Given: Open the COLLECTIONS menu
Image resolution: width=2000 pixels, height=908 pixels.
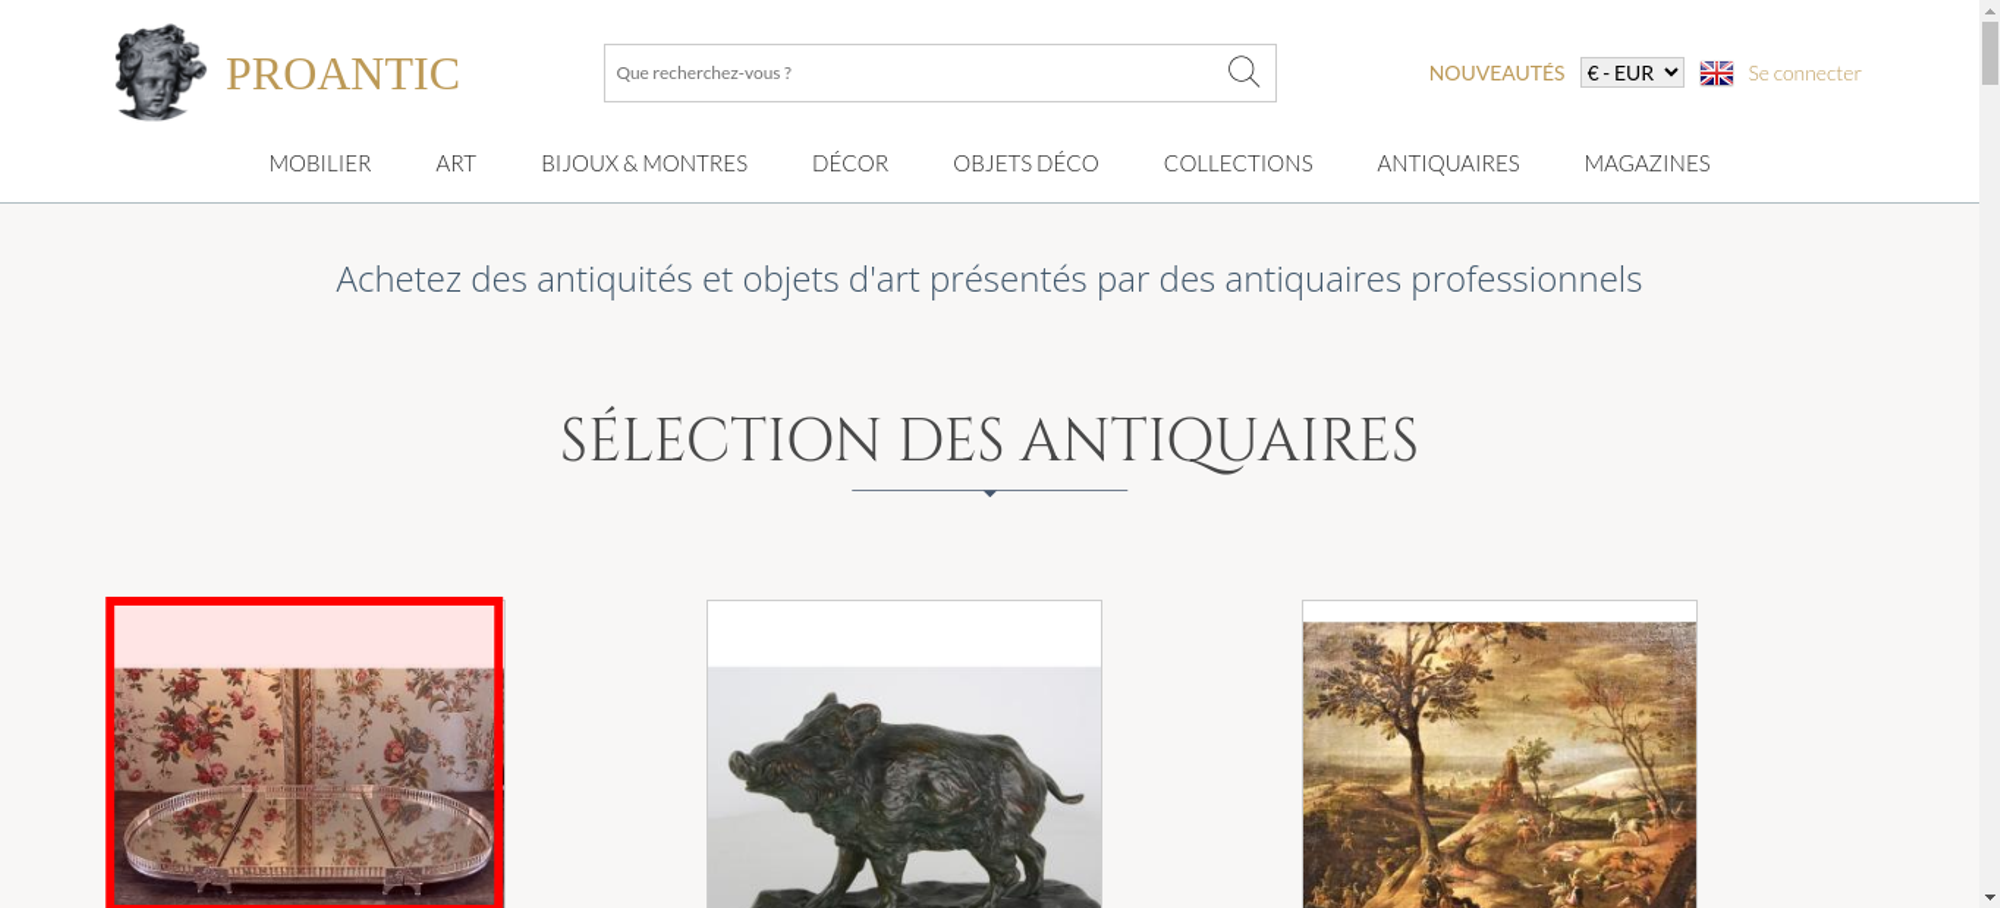Looking at the screenshot, I should (x=1238, y=163).
